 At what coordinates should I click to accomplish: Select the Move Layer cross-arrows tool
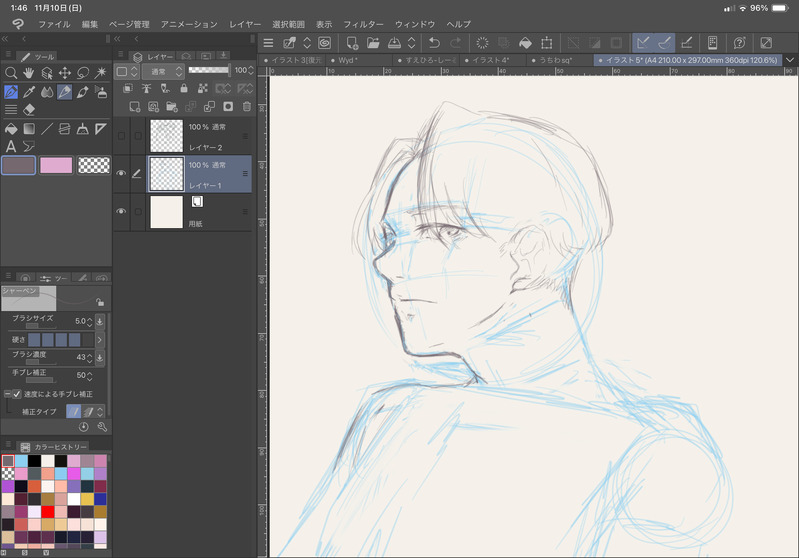pyautogui.click(x=65, y=73)
